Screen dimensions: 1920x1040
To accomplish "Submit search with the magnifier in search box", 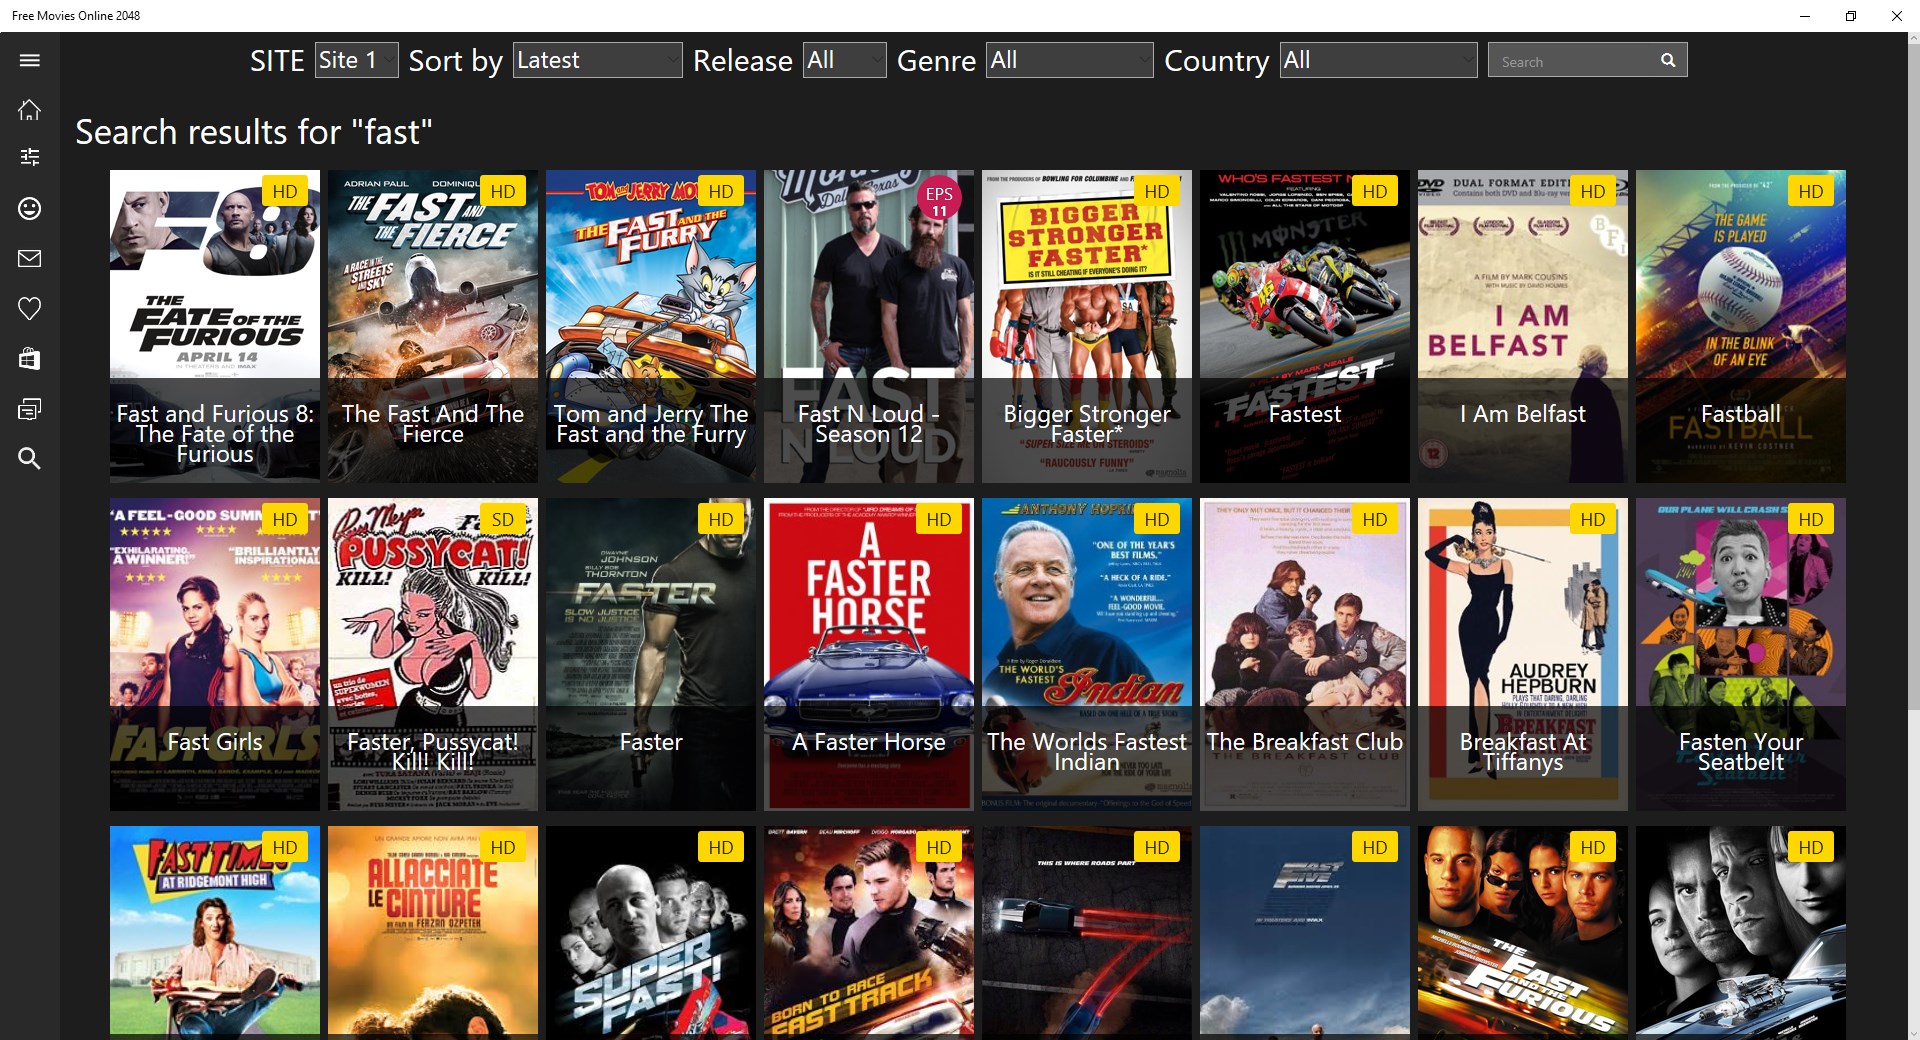I will (x=1668, y=60).
